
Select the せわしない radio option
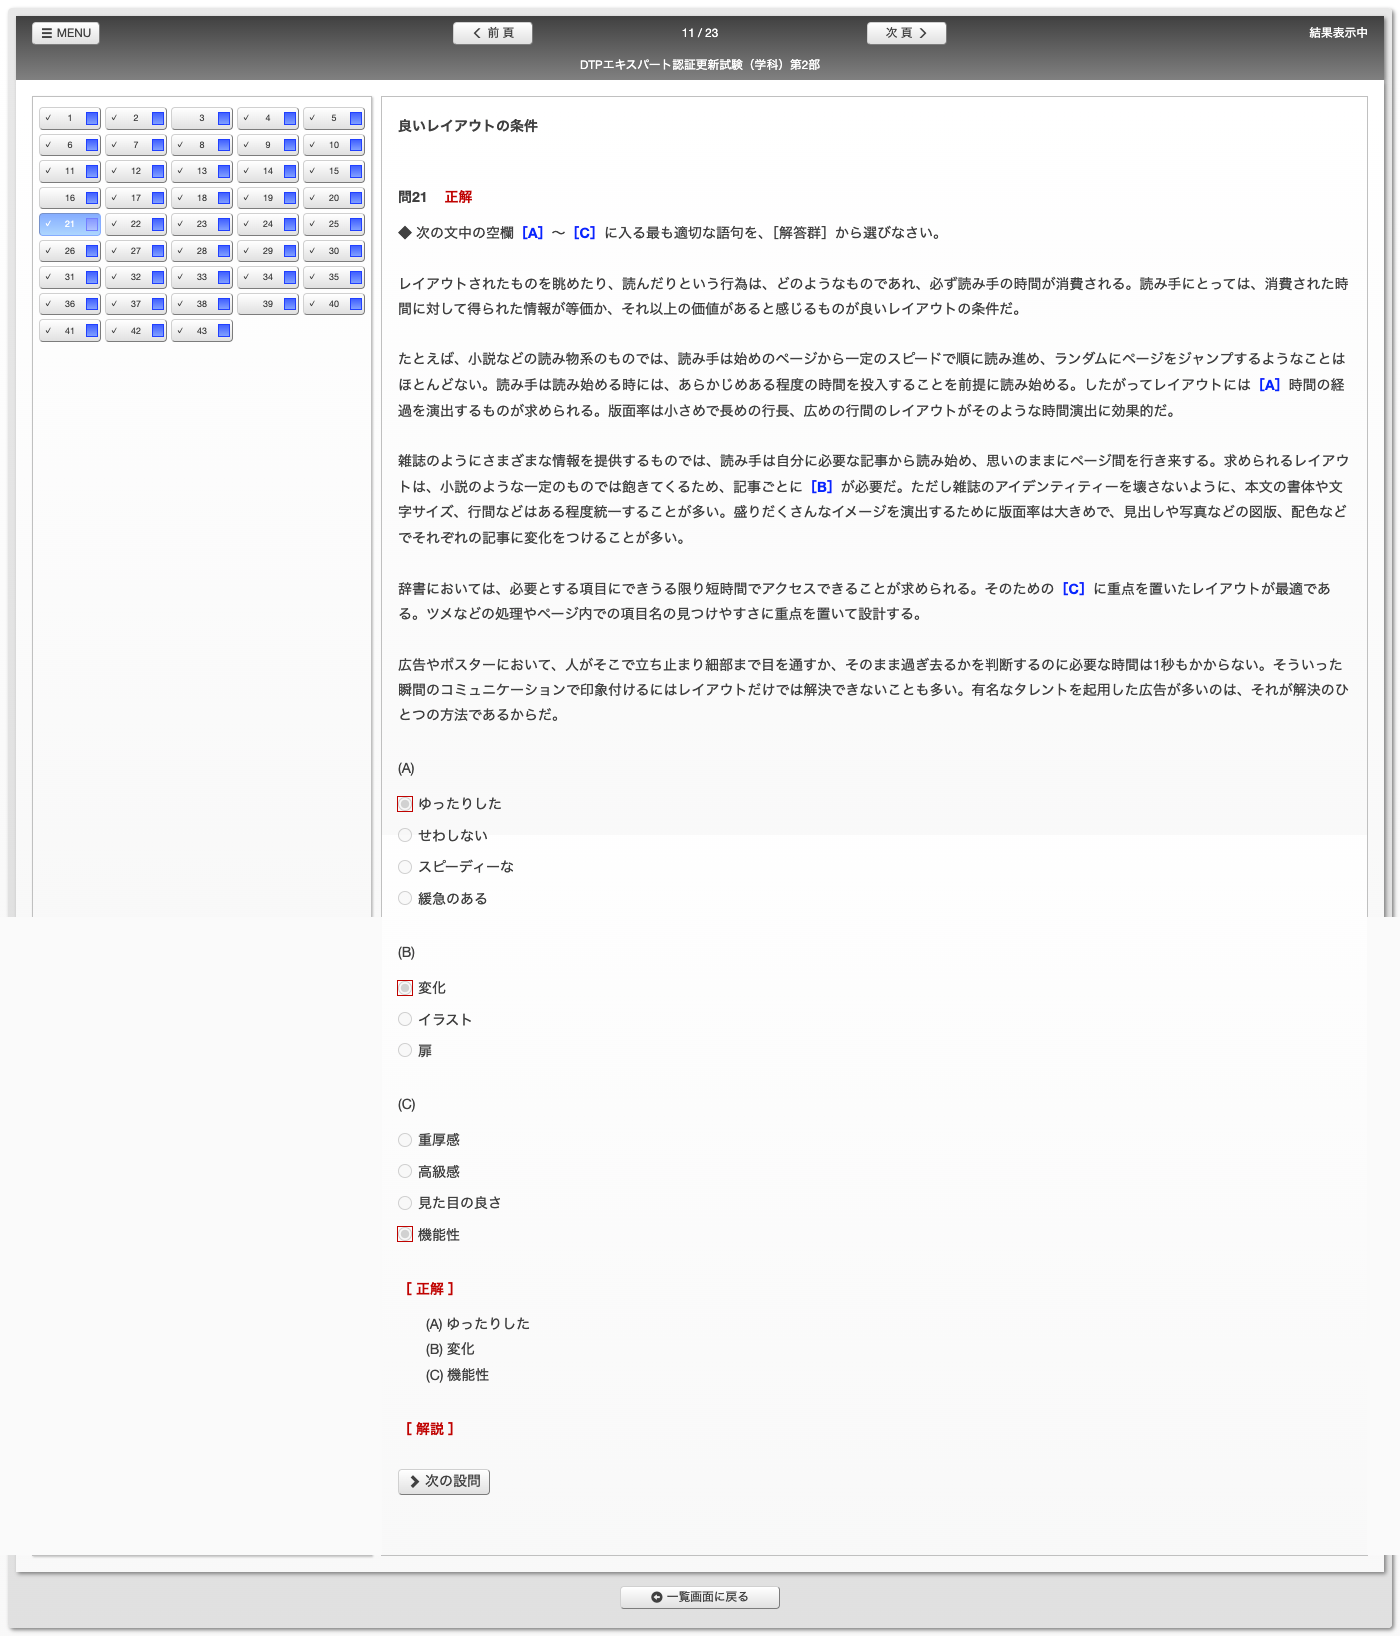405,835
